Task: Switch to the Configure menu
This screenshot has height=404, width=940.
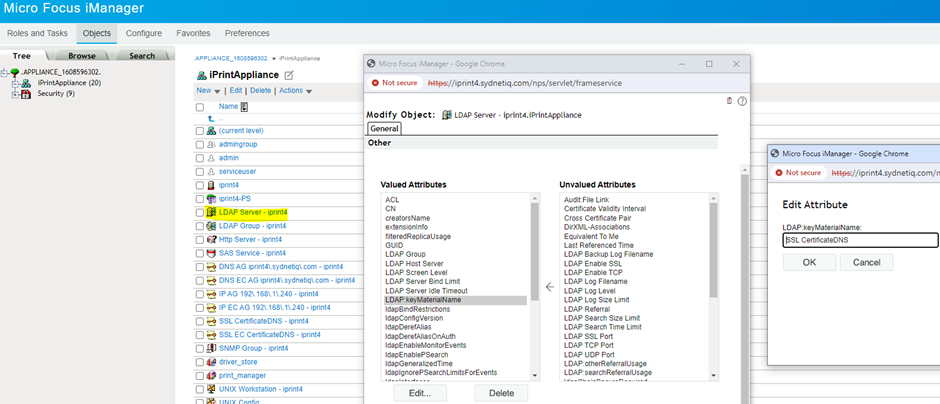Action: 144,33
